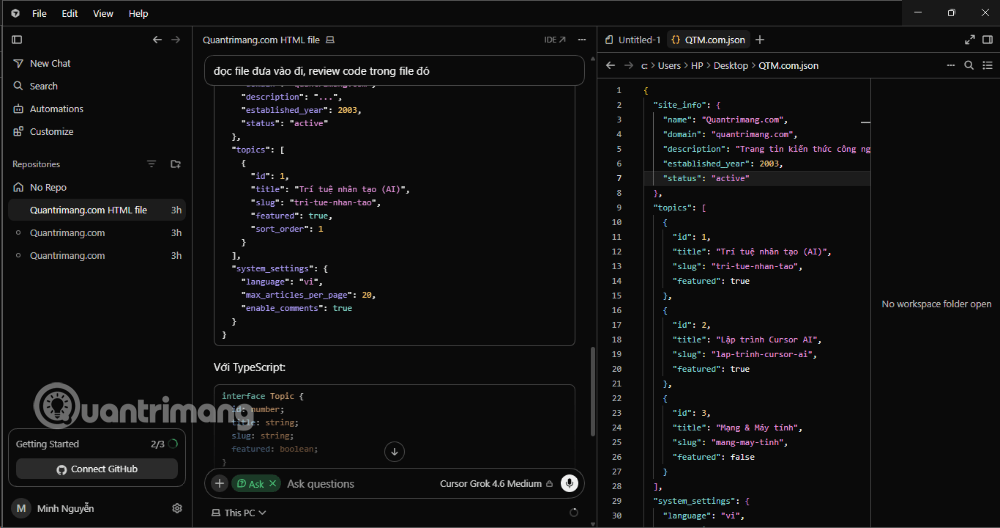Click "established_year": 2003 on editor line 6
This screenshot has width=1000, height=528.
pos(722,163)
